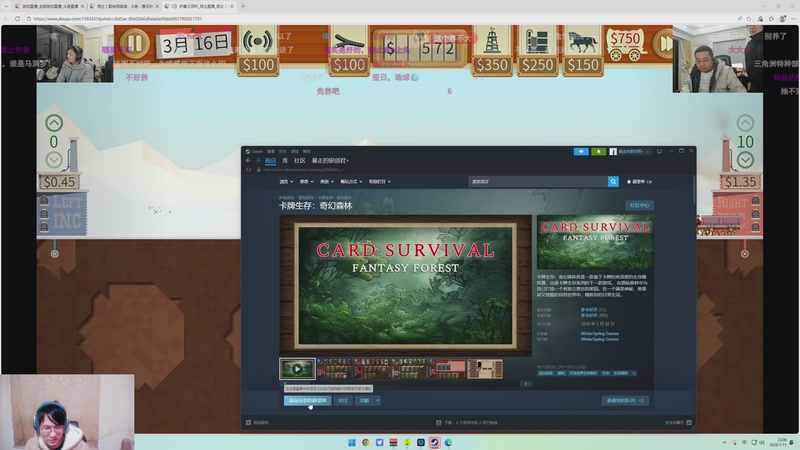The width and height of the screenshot is (800, 450).
Task: Raise Left Inc price with up arrow
Action: 54,123
